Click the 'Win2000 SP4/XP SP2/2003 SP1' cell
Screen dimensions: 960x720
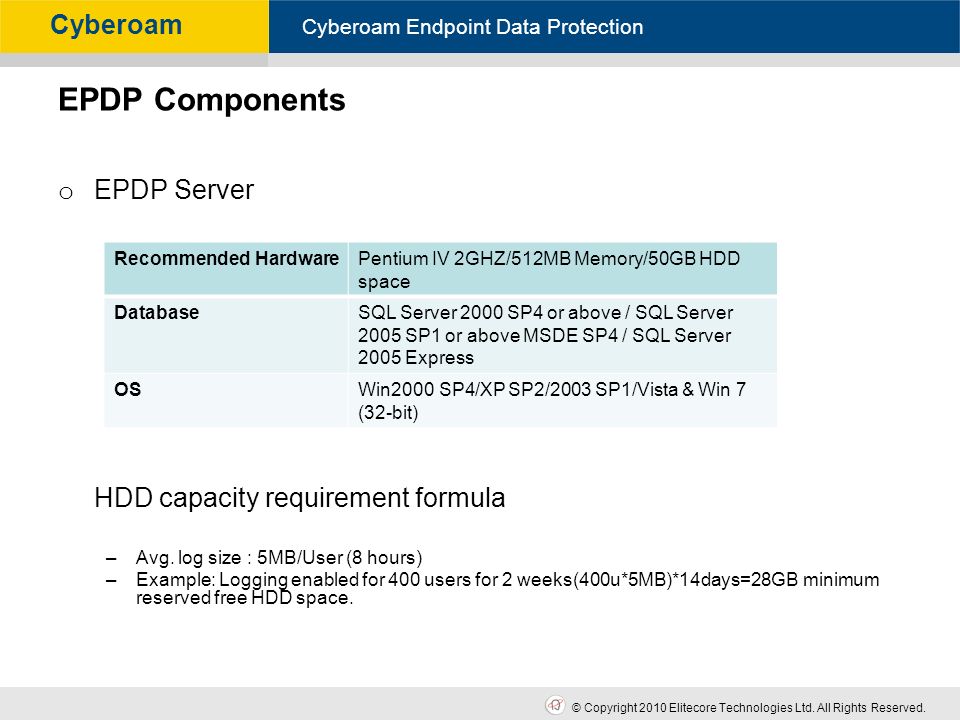(563, 400)
